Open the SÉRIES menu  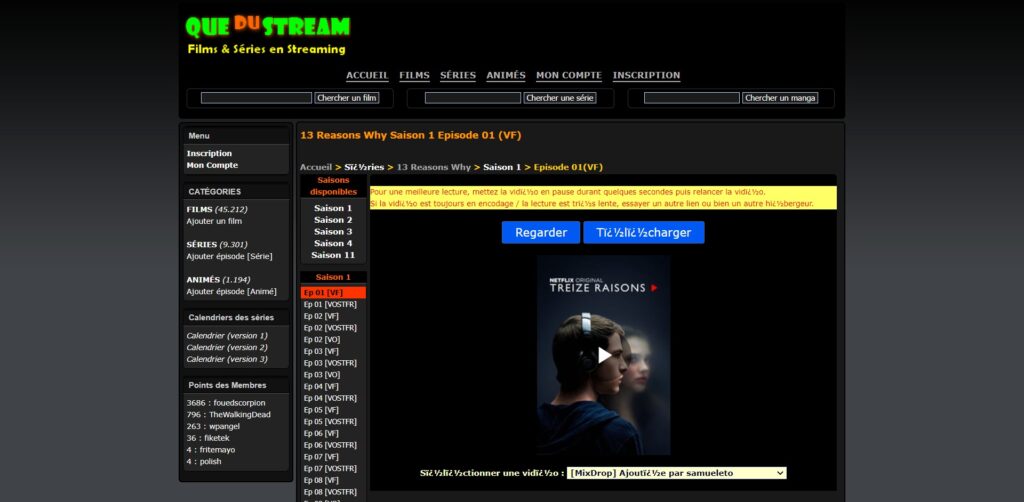click(x=458, y=76)
